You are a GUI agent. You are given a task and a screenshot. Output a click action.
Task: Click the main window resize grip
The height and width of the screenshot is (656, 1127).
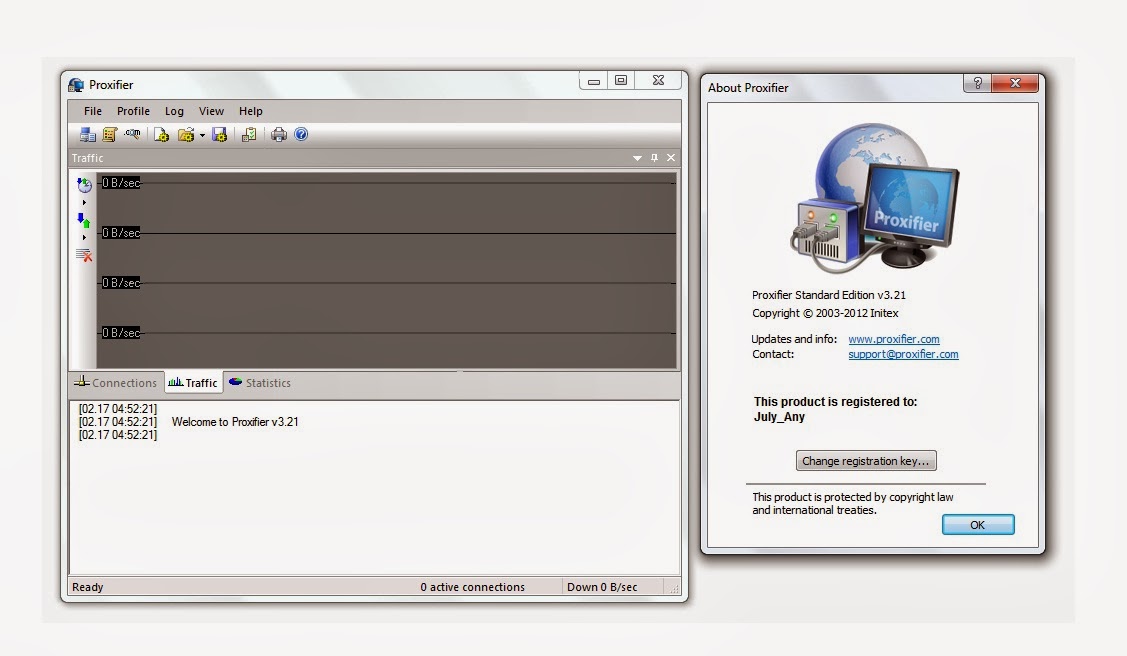[x=674, y=588]
